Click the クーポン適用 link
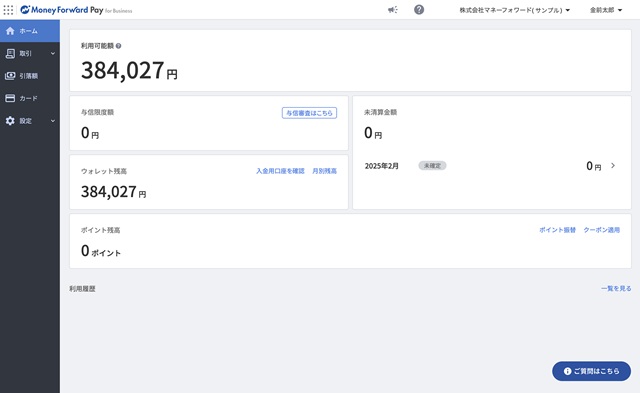This screenshot has width=640, height=393. coord(602,230)
